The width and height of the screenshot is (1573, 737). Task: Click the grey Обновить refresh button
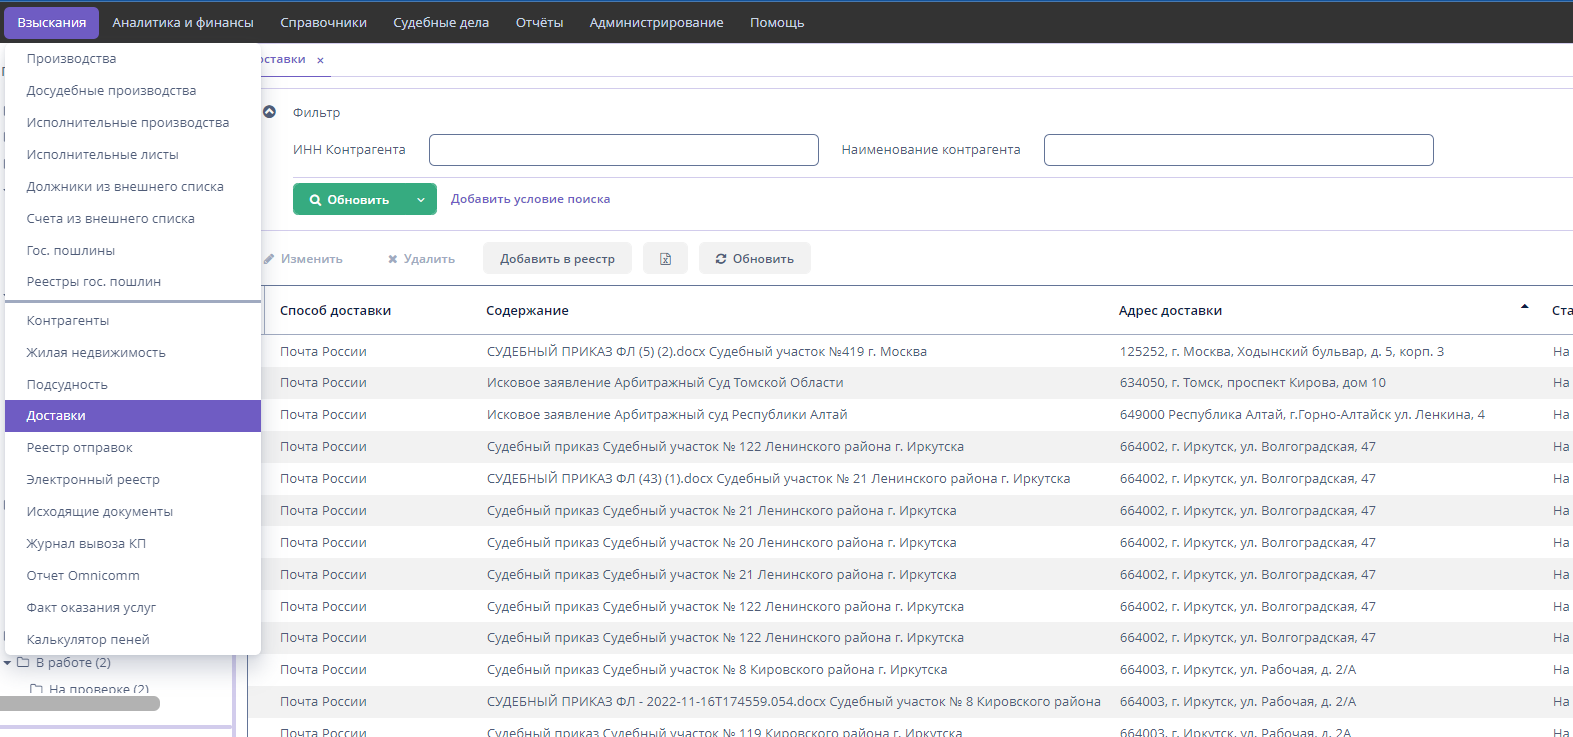(x=754, y=259)
